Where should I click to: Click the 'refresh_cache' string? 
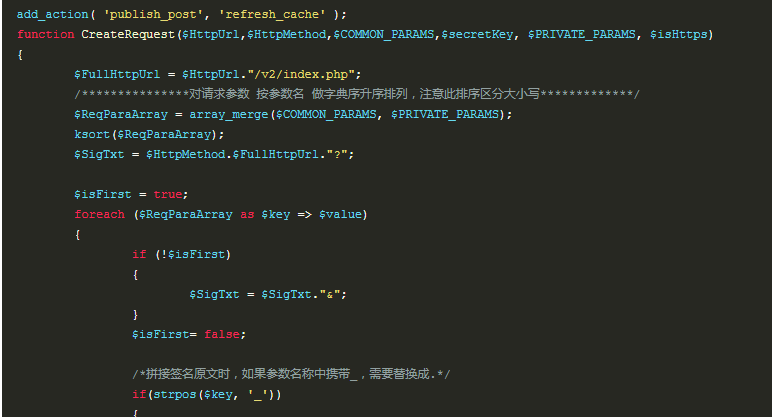272,14
